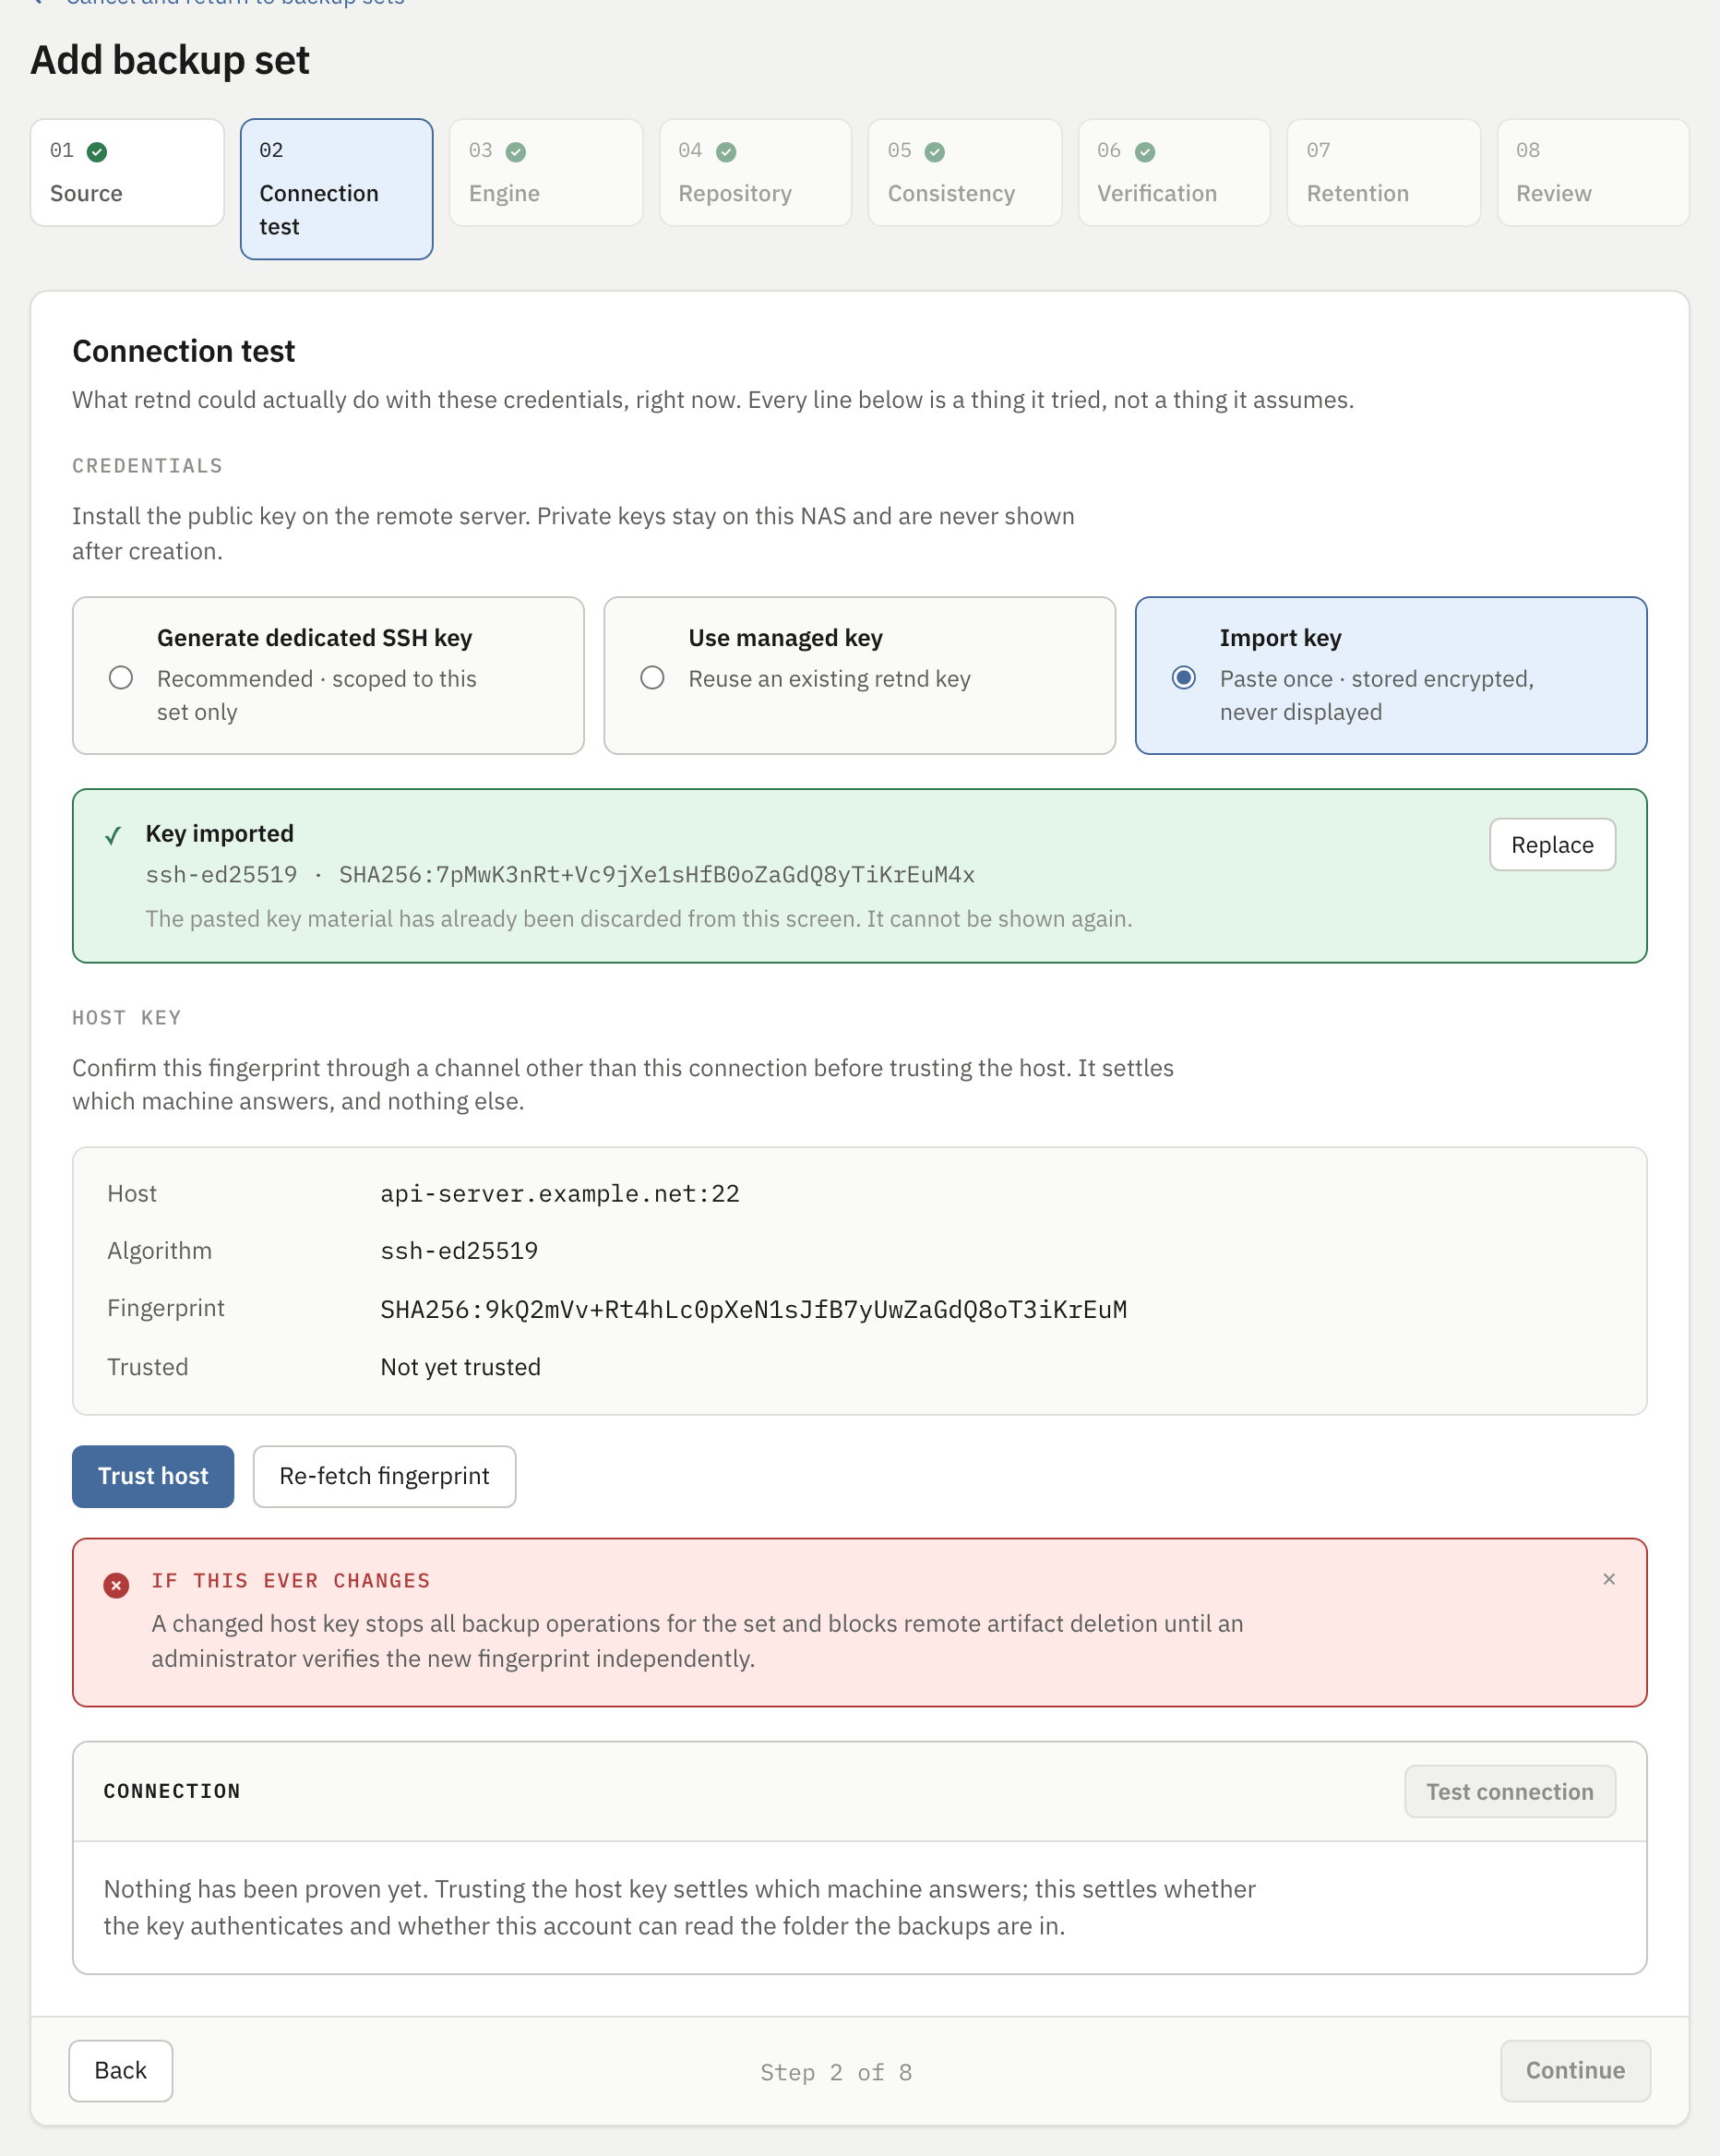Click the green check on Source step
The image size is (1720, 2156).
pos(97,152)
